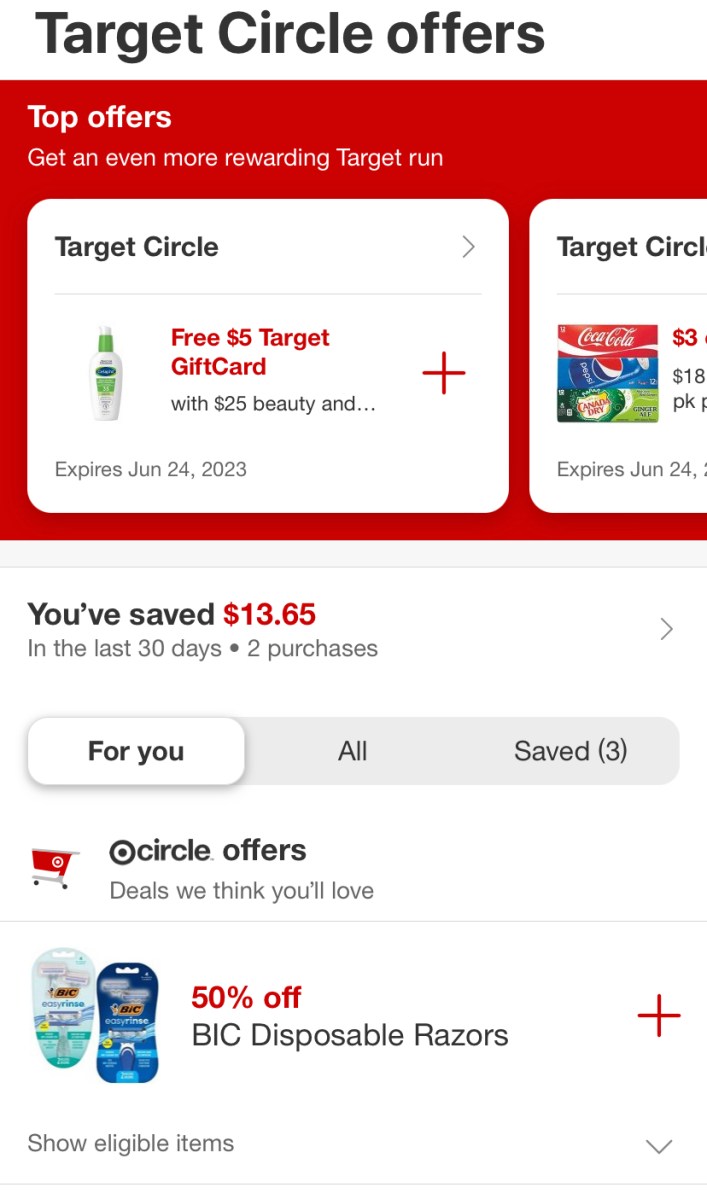Viewport: 707px width, 1199px height.
Task: Switch to the All offers tab
Action: 353,751
